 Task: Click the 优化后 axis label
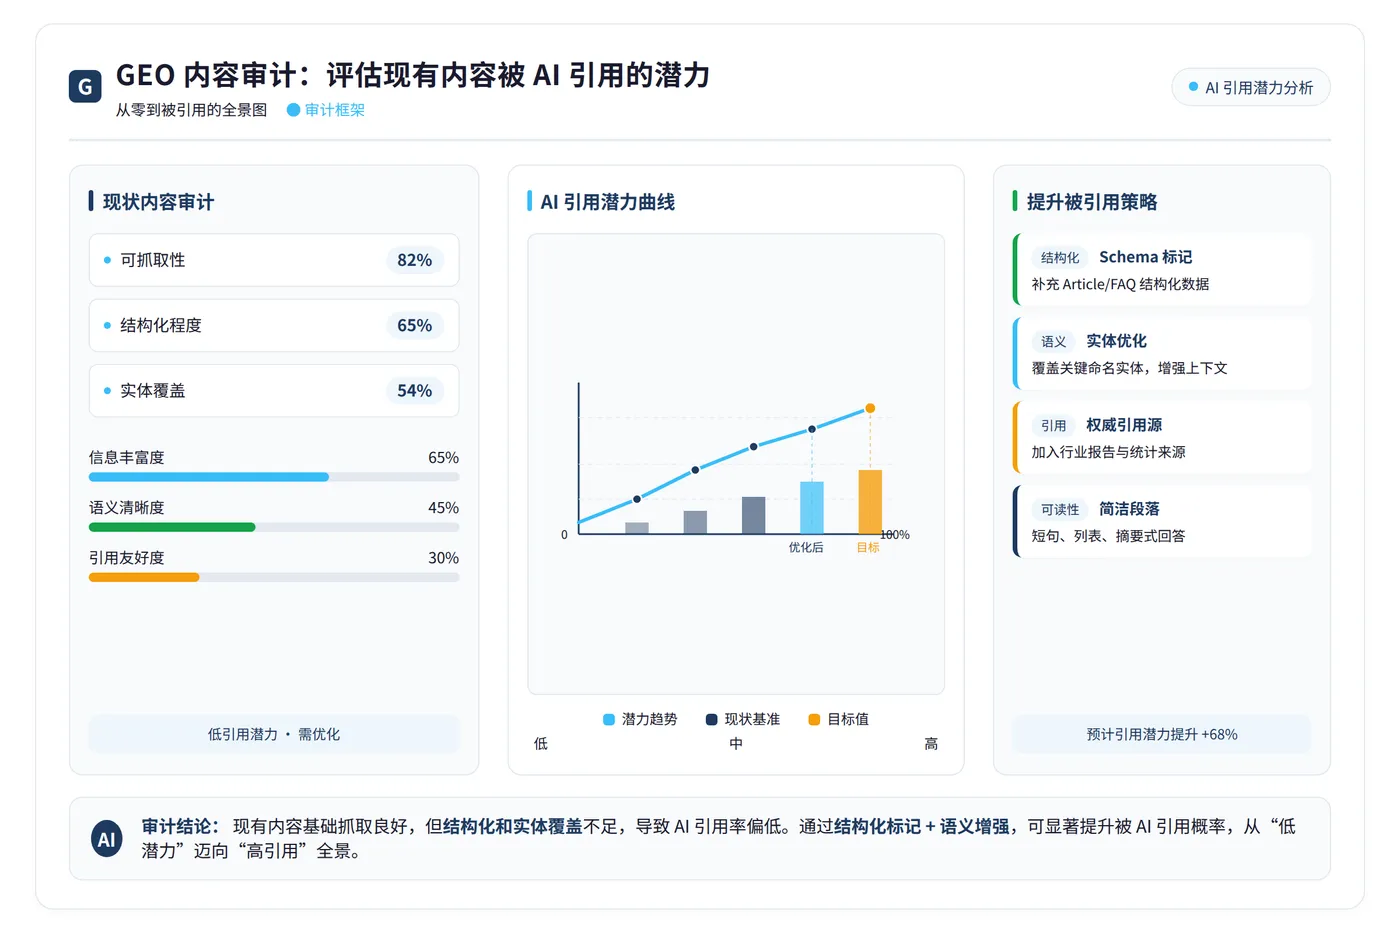(806, 547)
